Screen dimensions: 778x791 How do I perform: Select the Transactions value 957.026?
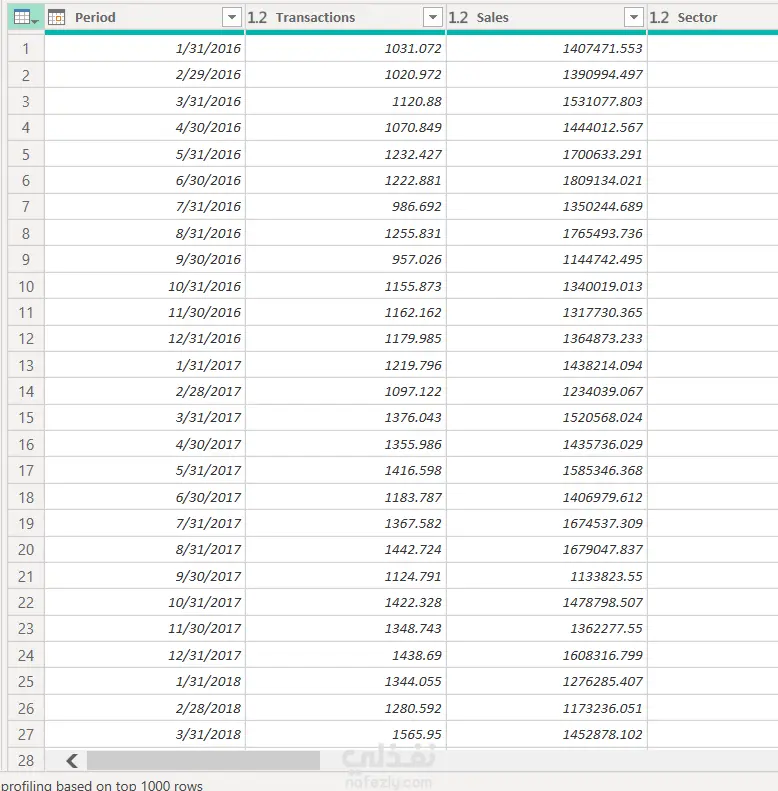346,260
